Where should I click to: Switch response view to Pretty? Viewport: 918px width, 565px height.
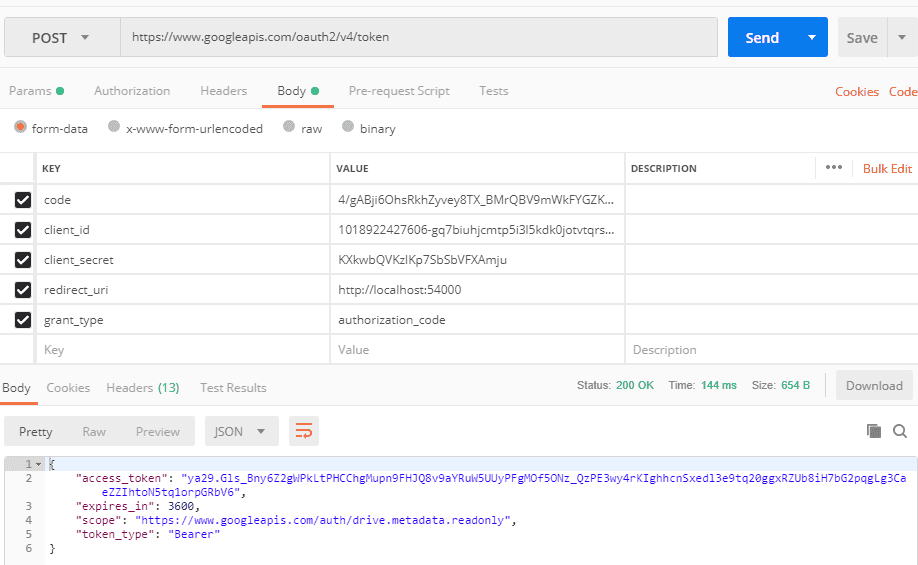point(35,432)
